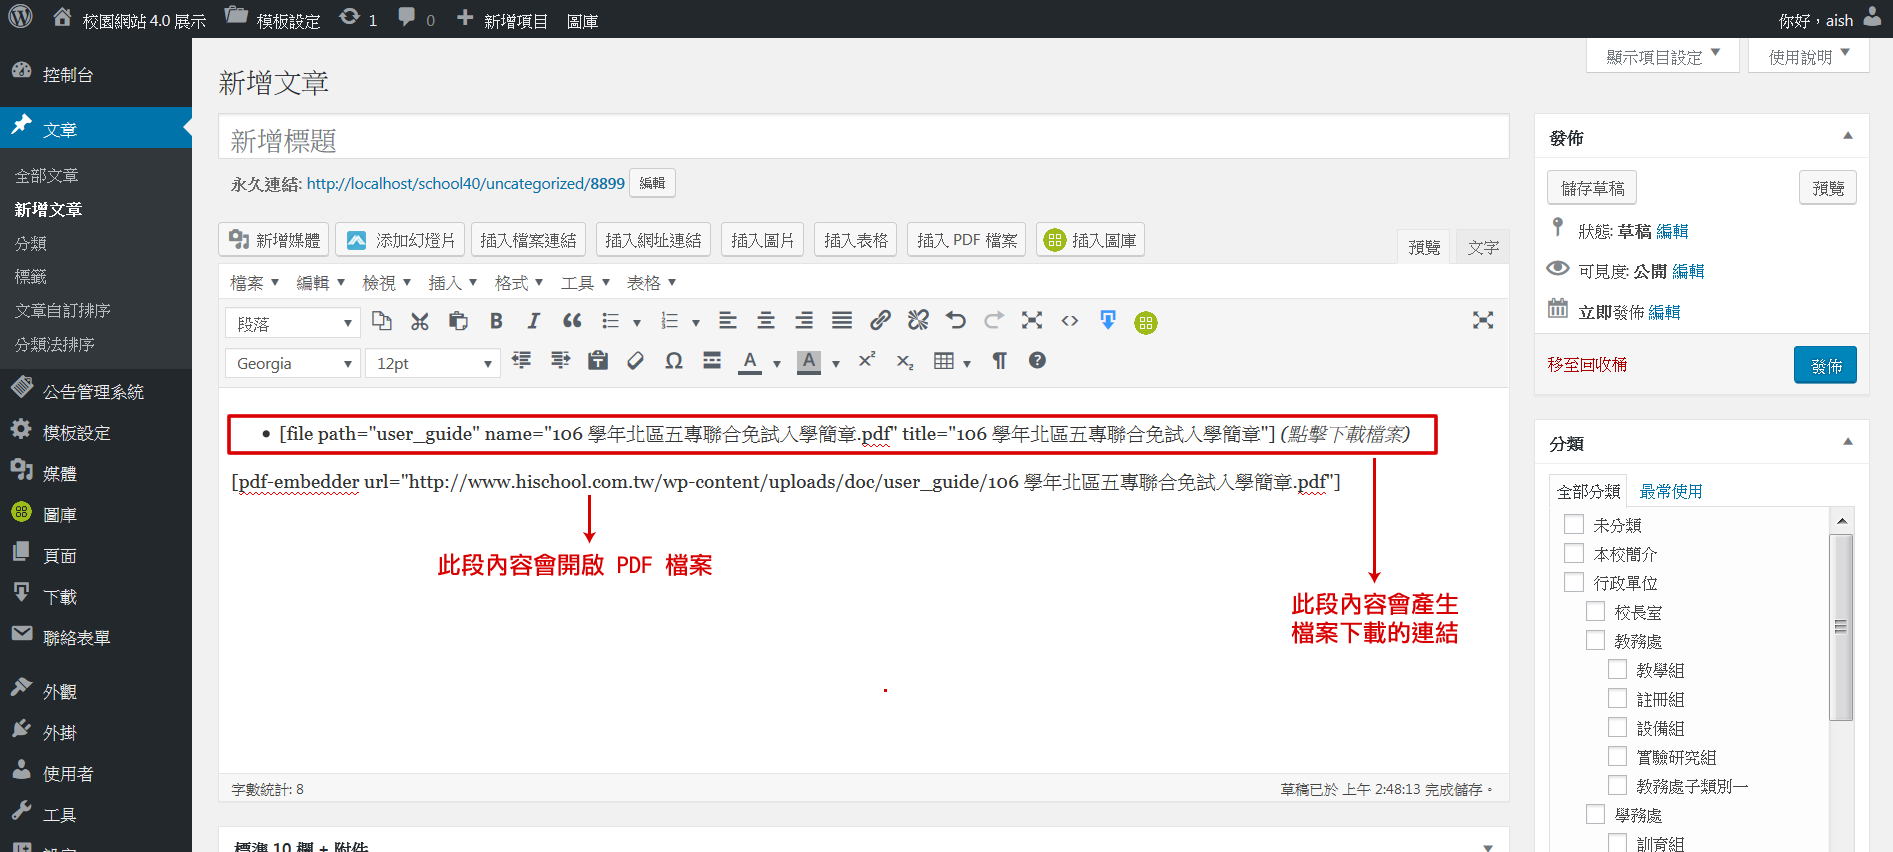Enable the 教學組 category checkbox
The width and height of the screenshot is (1893, 852).
[x=1618, y=669]
